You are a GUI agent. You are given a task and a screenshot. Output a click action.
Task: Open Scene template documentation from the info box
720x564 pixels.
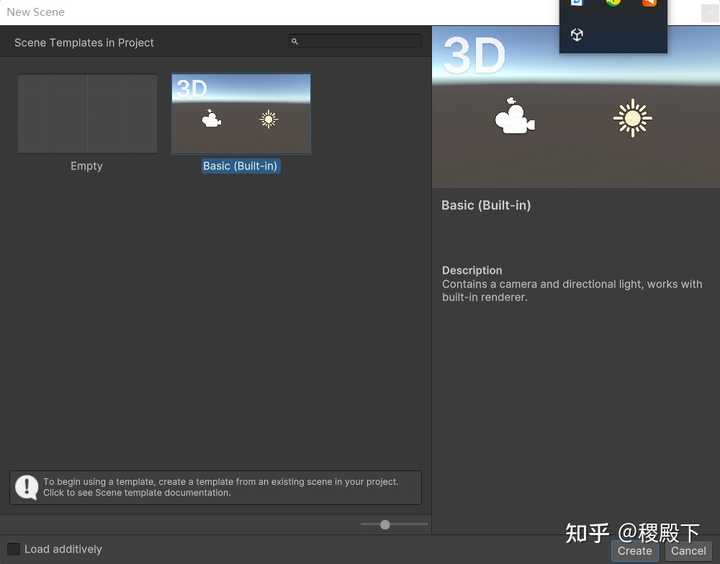(215, 487)
